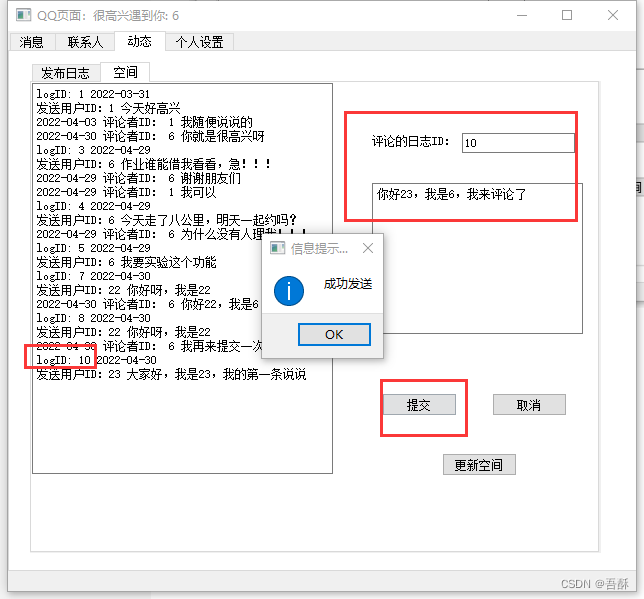Close the 信息提示 dialog with X

coord(368,248)
